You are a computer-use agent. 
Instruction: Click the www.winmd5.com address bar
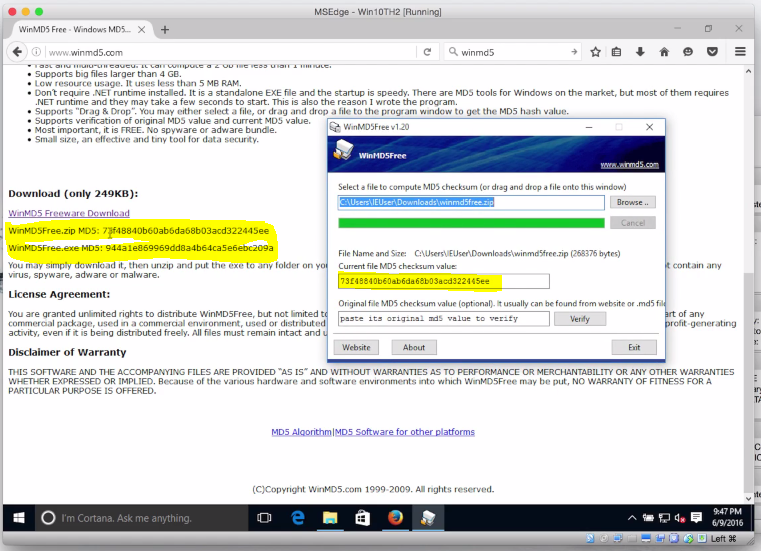tap(231, 52)
